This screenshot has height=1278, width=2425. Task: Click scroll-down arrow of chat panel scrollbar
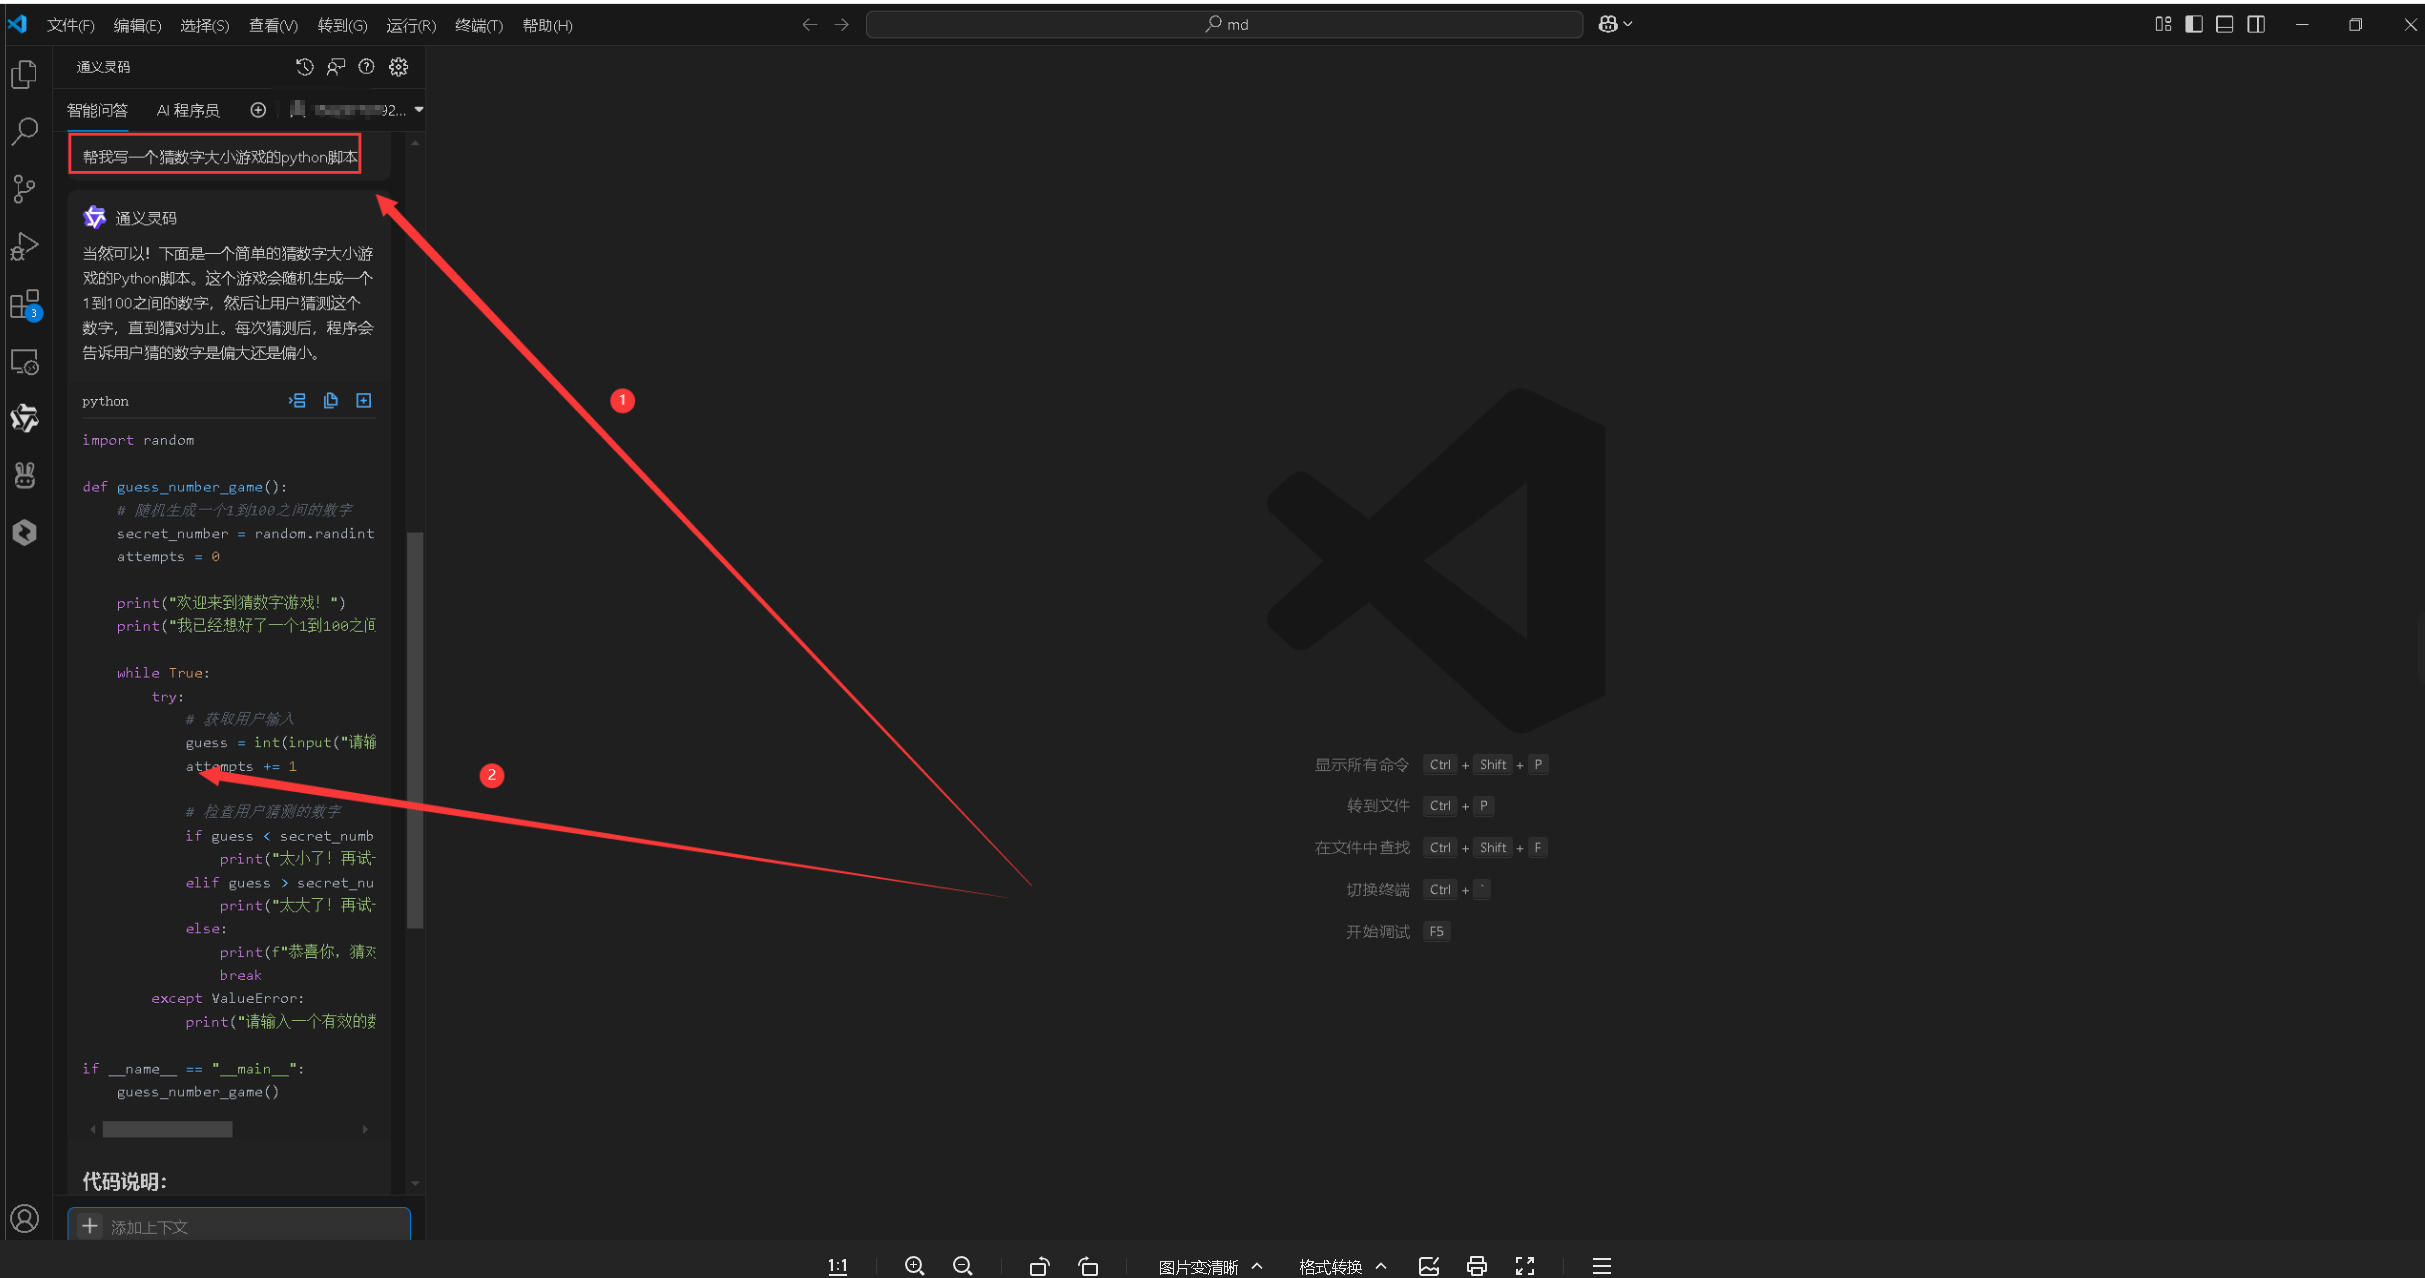click(x=415, y=1183)
